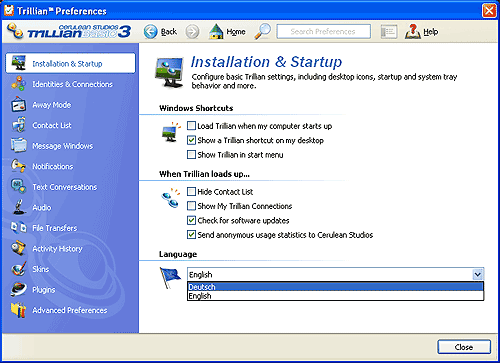The image size is (500, 363).
Task: Click the Help question mark icon
Action: click(x=413, y=32)
